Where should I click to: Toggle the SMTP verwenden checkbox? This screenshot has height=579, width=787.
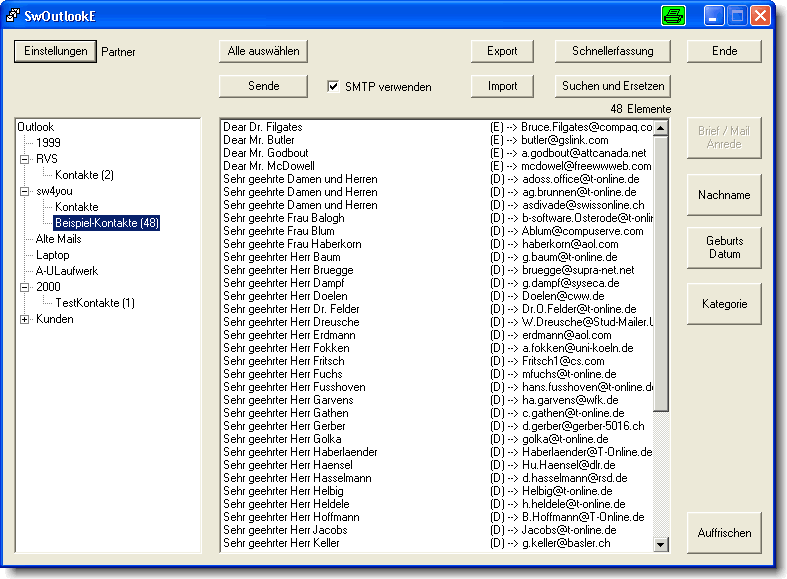click(334, 87)
